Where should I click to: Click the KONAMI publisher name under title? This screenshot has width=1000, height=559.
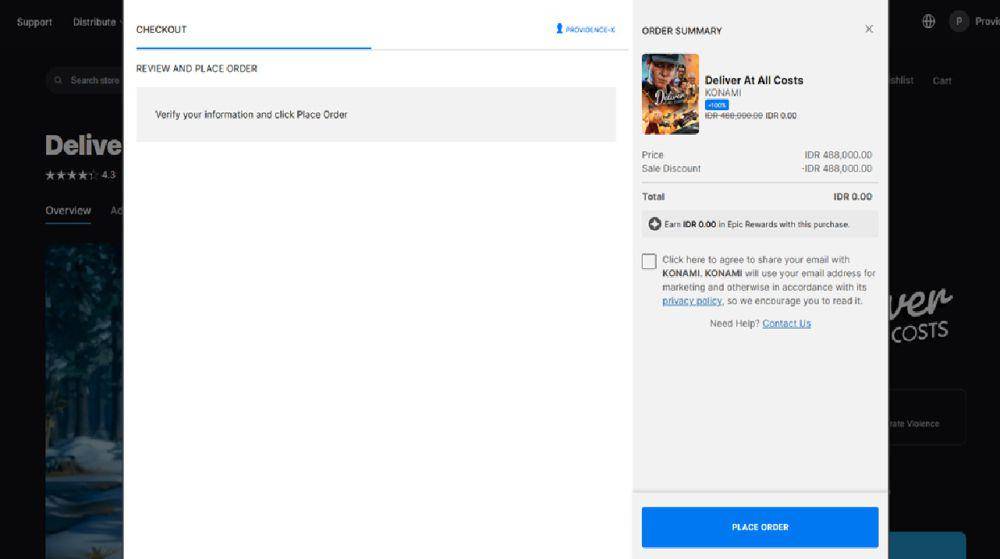[x=723, y=93]
